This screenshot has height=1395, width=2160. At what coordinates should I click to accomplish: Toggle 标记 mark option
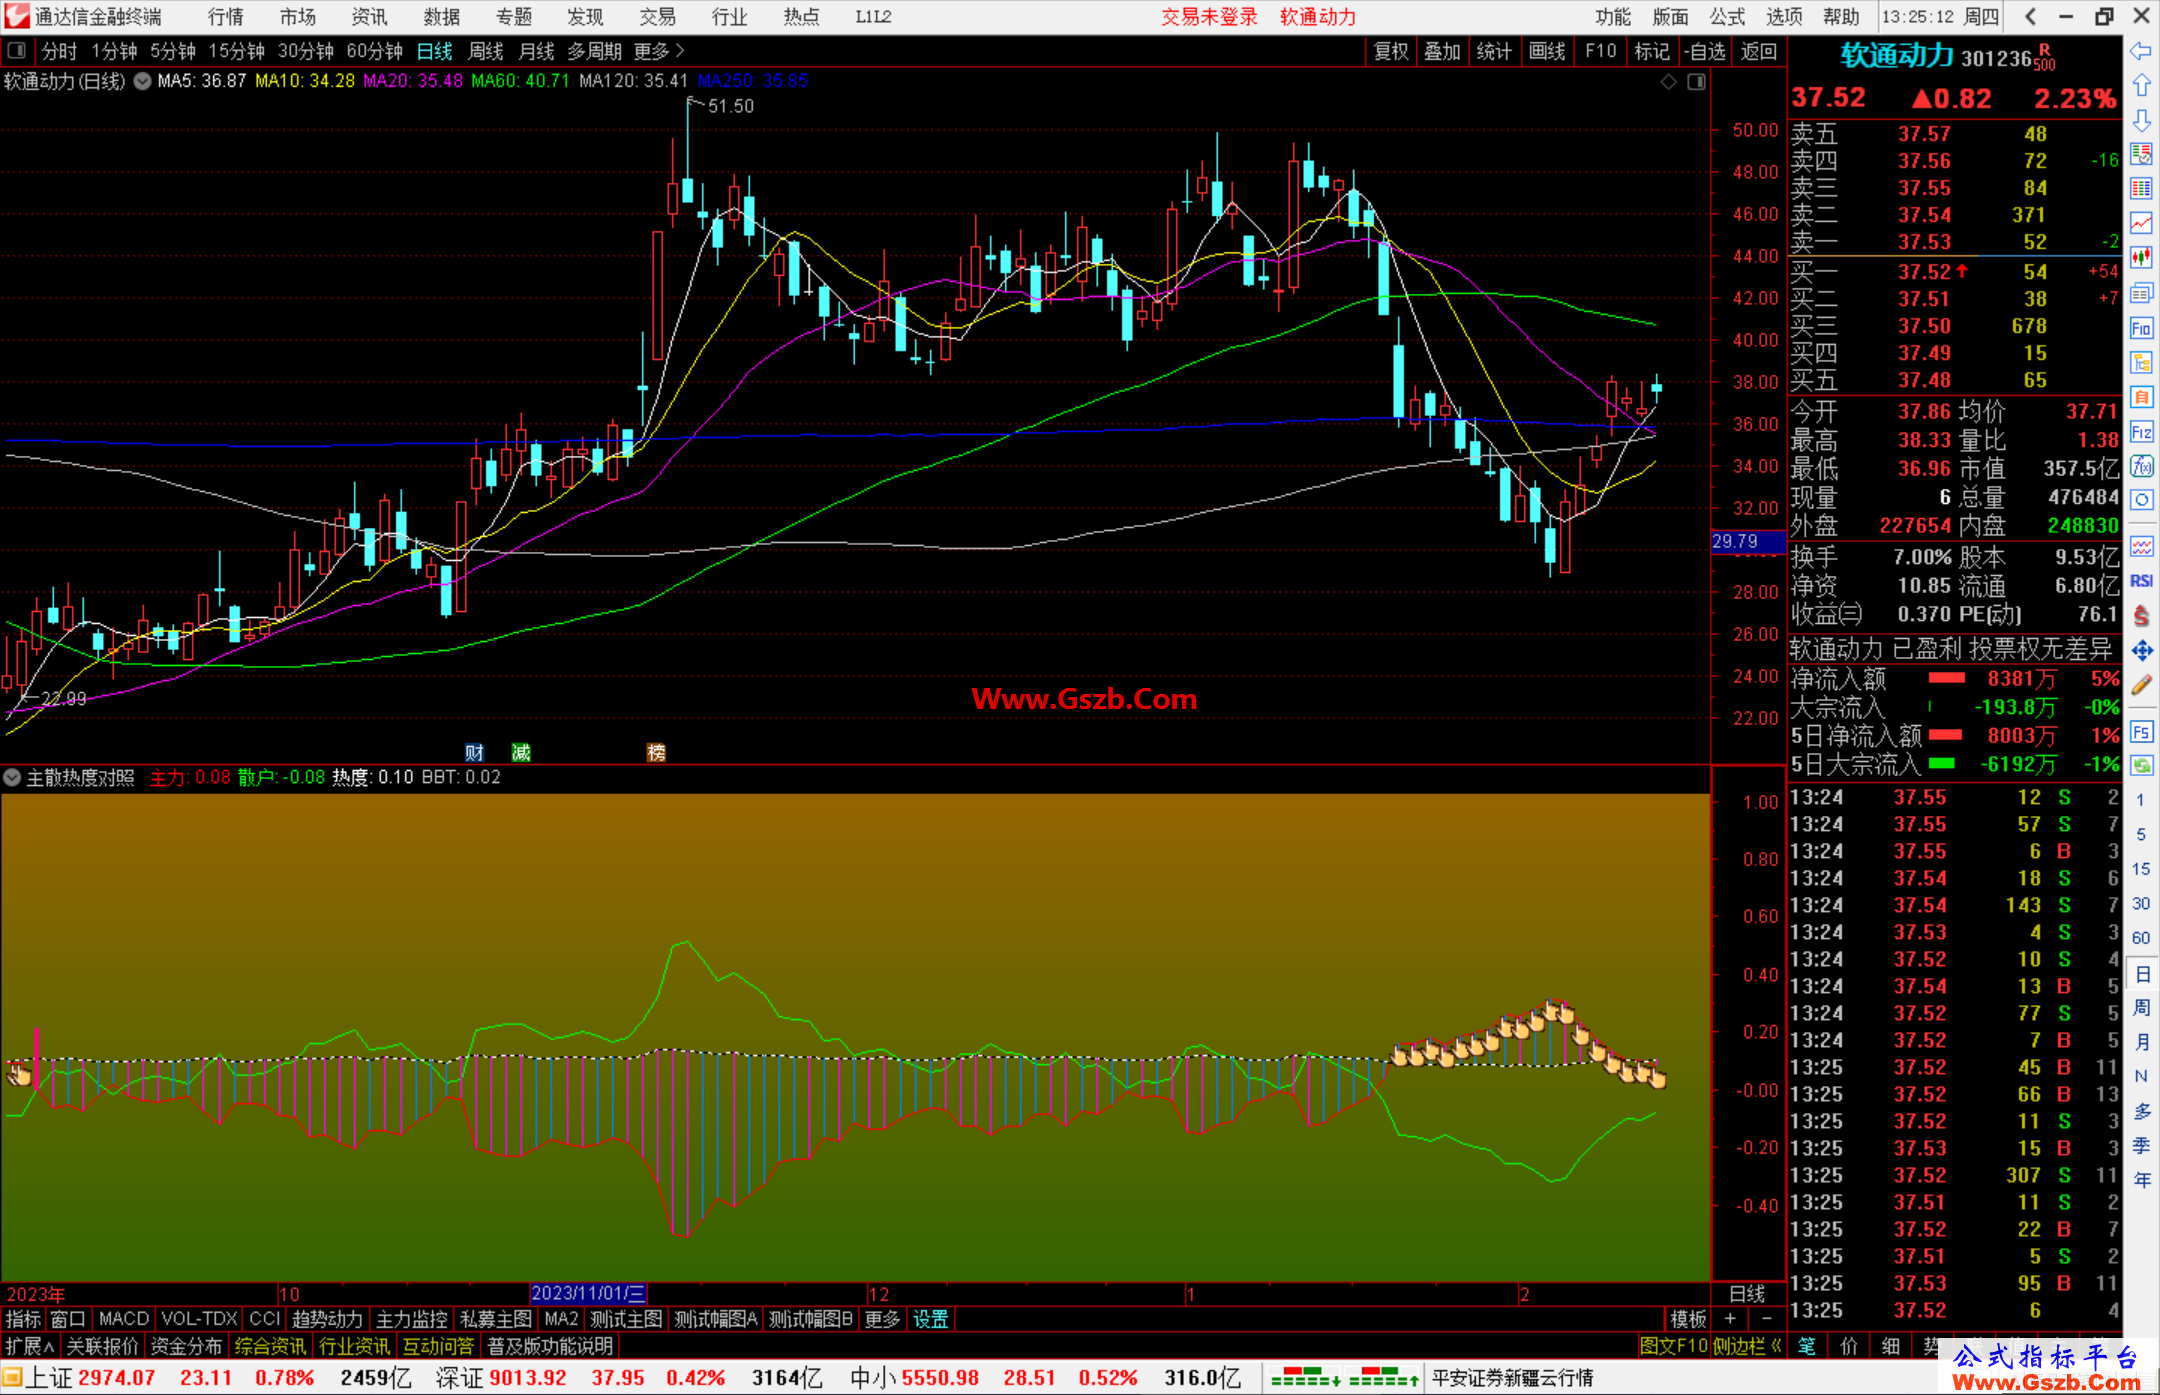point(1651,51)
